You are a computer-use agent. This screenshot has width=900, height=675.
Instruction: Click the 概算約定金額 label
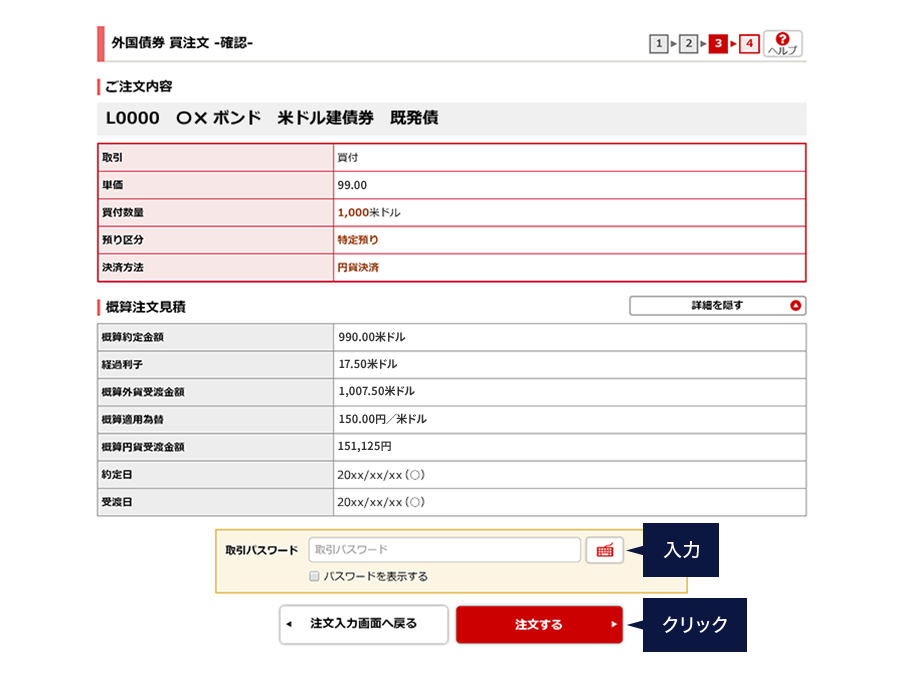[133, 337]
